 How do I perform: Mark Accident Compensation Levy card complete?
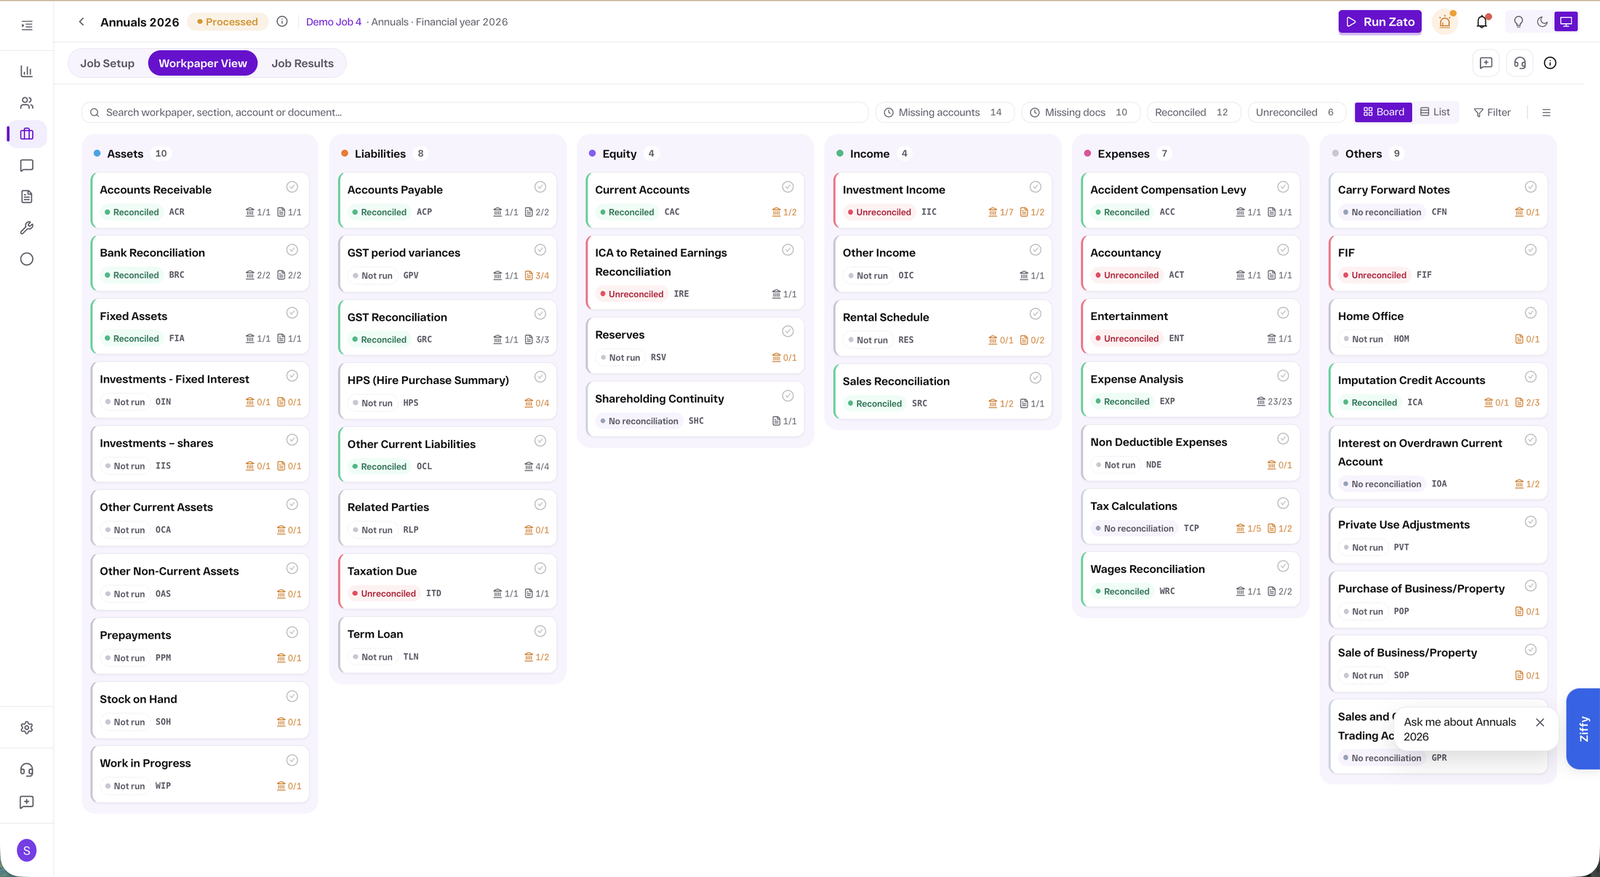1283,187
